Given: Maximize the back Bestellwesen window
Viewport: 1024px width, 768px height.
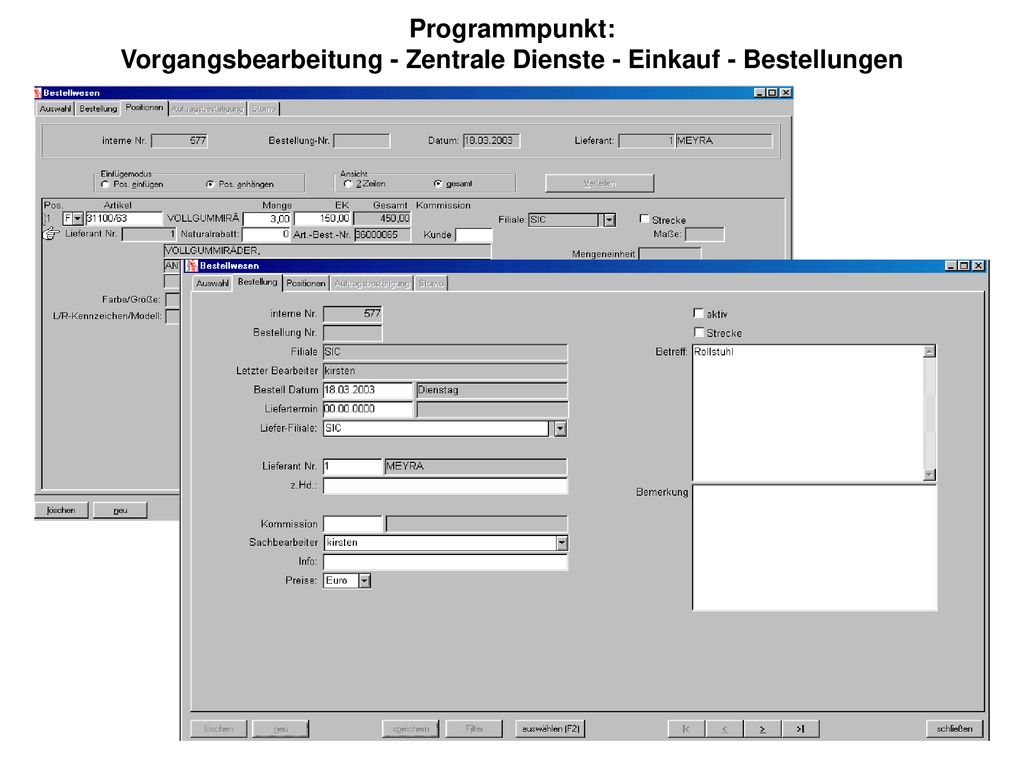Looking at the screenshot, I should click(x=772, y=93).
